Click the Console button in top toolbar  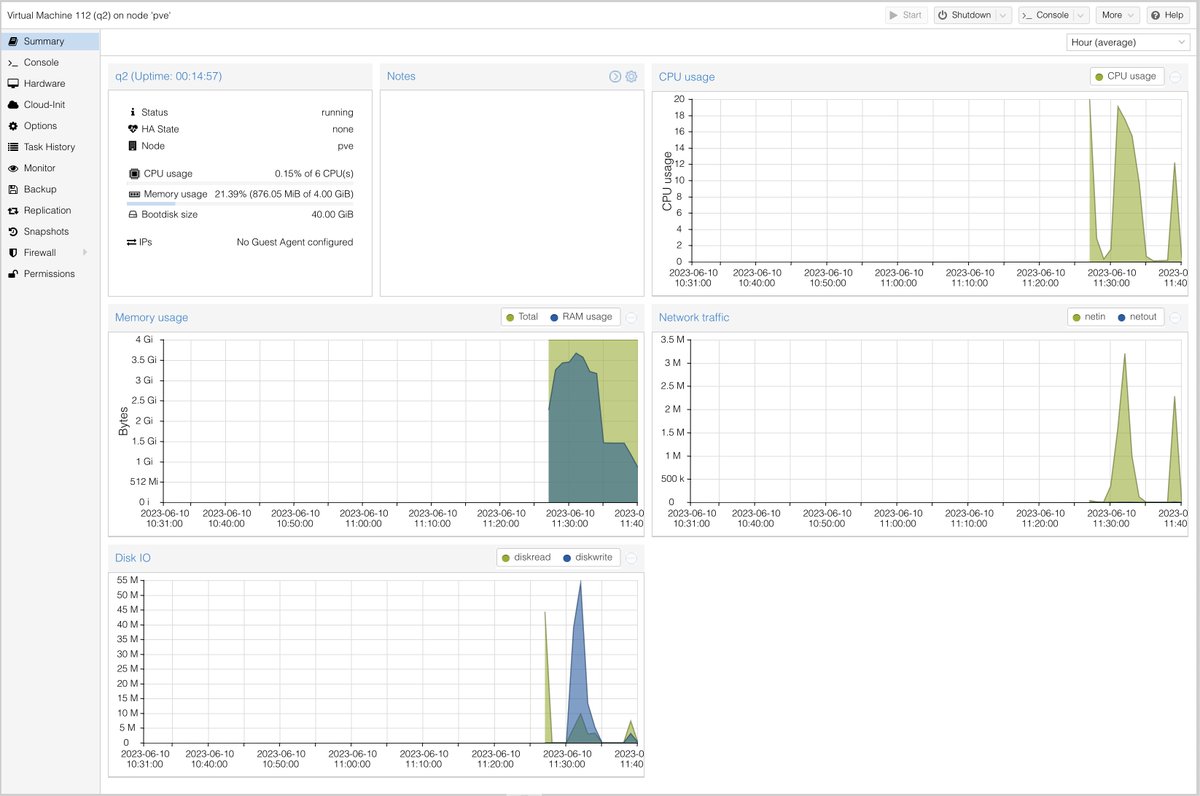pyautogui.click(x=1044, y=15)
